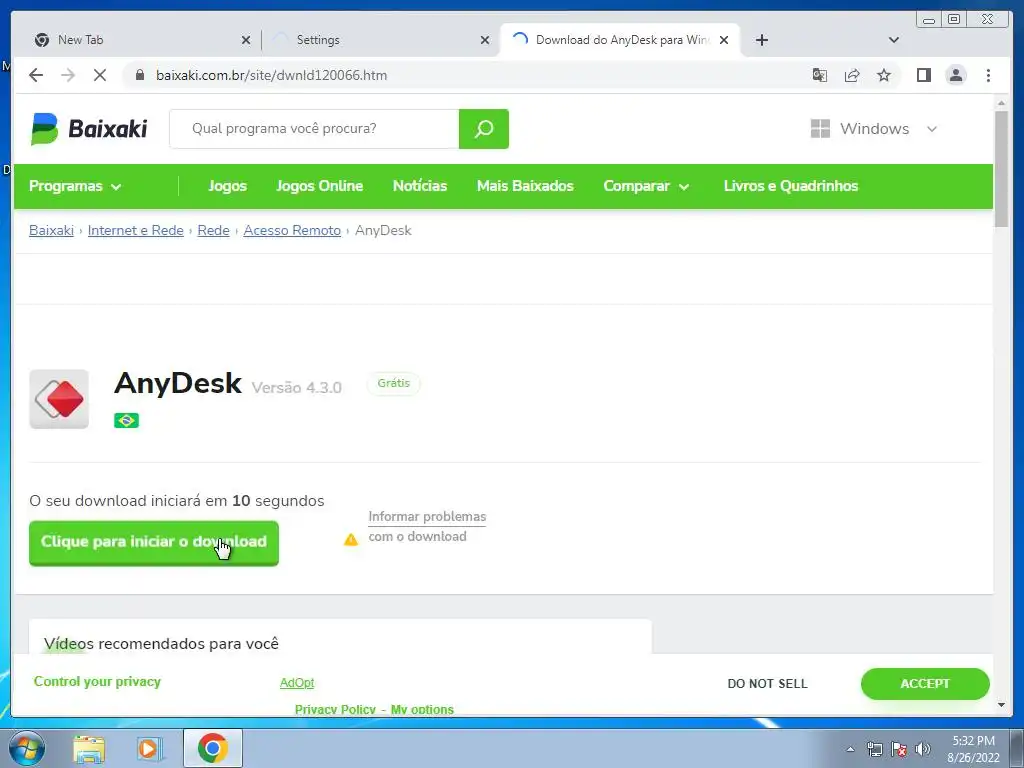Click DO NOT SELL
This screenshot has height=768, width=1024.
point(767,684)
